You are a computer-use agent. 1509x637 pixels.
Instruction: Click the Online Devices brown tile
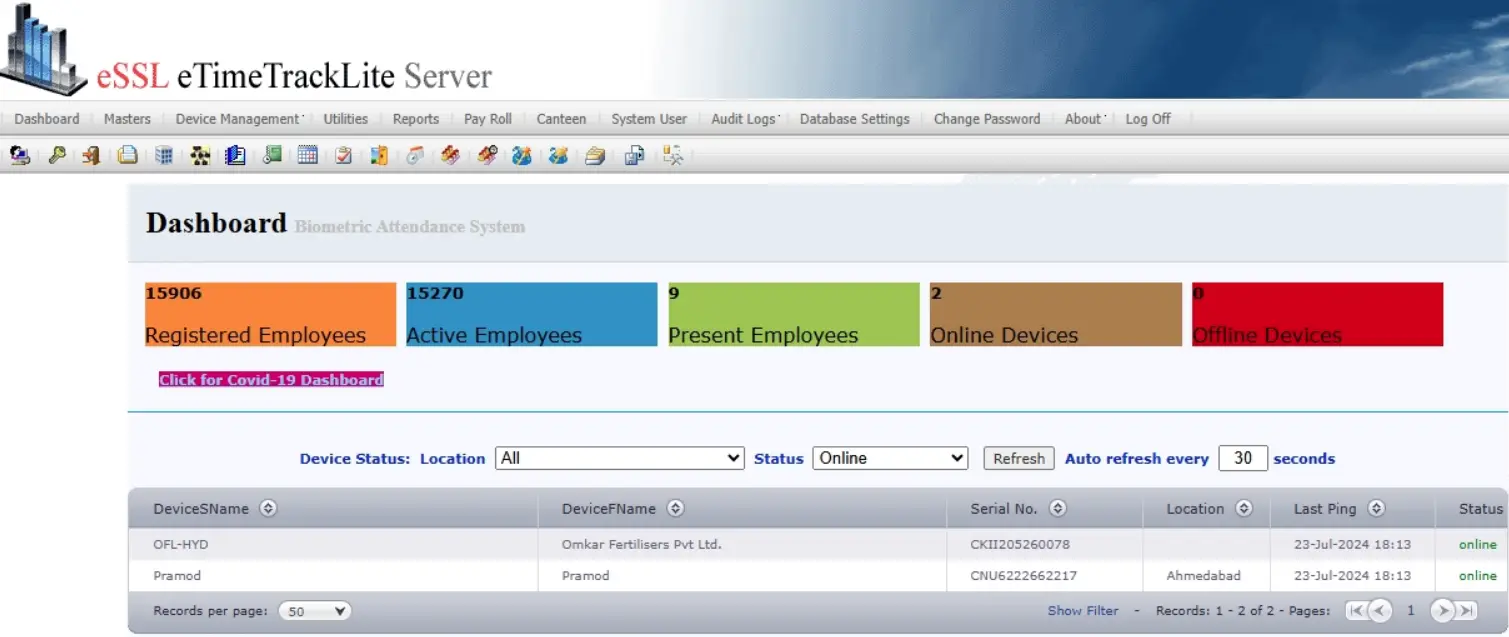(1056, 314)
